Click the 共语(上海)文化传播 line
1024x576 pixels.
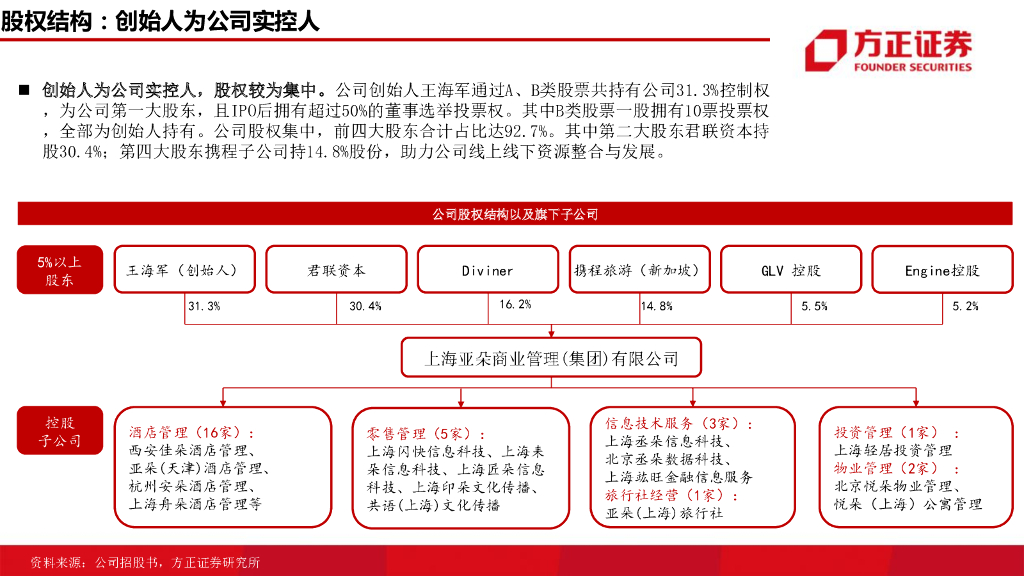433,505
